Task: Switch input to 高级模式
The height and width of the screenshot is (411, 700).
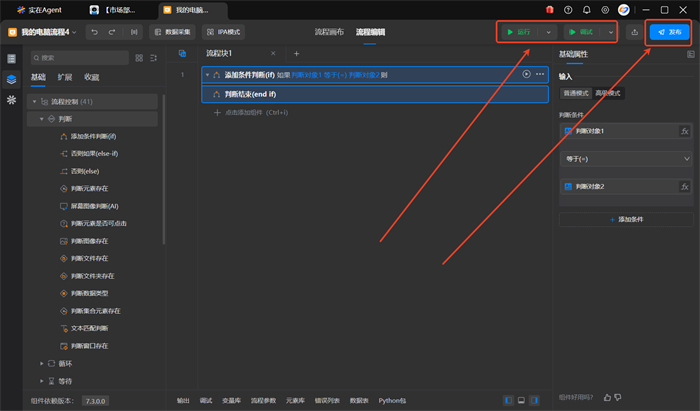Action: click(x=608, y=93)
